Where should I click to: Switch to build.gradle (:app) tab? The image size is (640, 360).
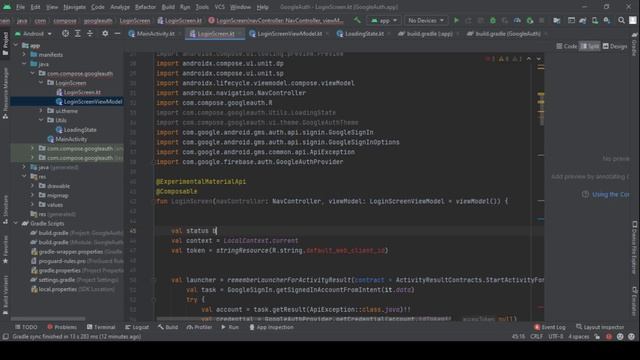coord(426,33)
